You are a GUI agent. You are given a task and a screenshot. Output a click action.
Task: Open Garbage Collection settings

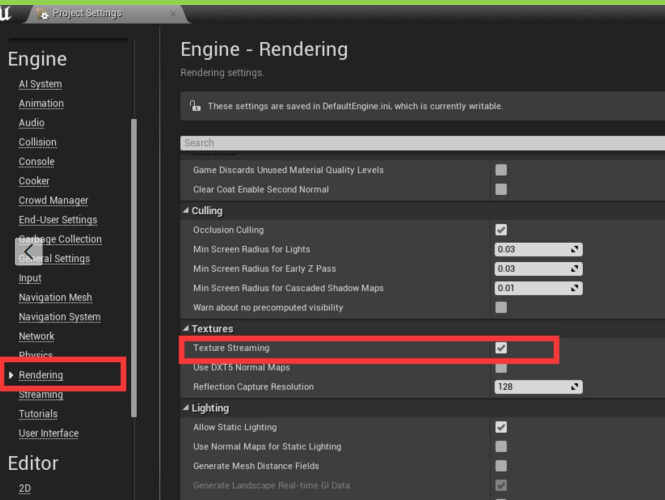click(x=60, y=239)
